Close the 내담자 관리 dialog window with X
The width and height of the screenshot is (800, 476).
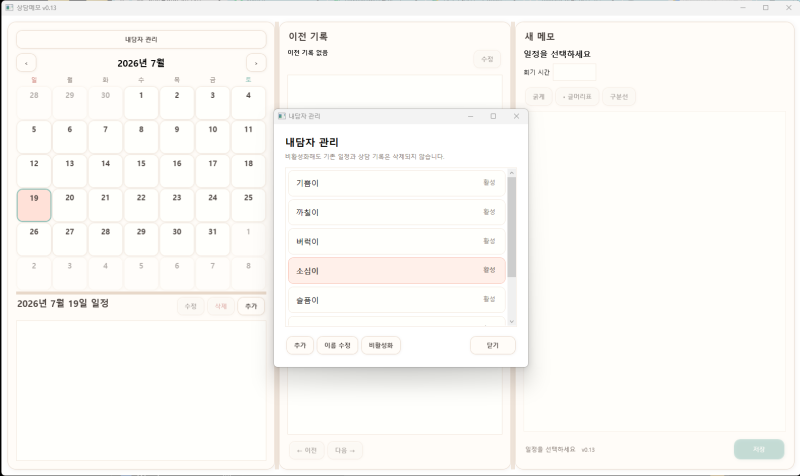point(516,116)
